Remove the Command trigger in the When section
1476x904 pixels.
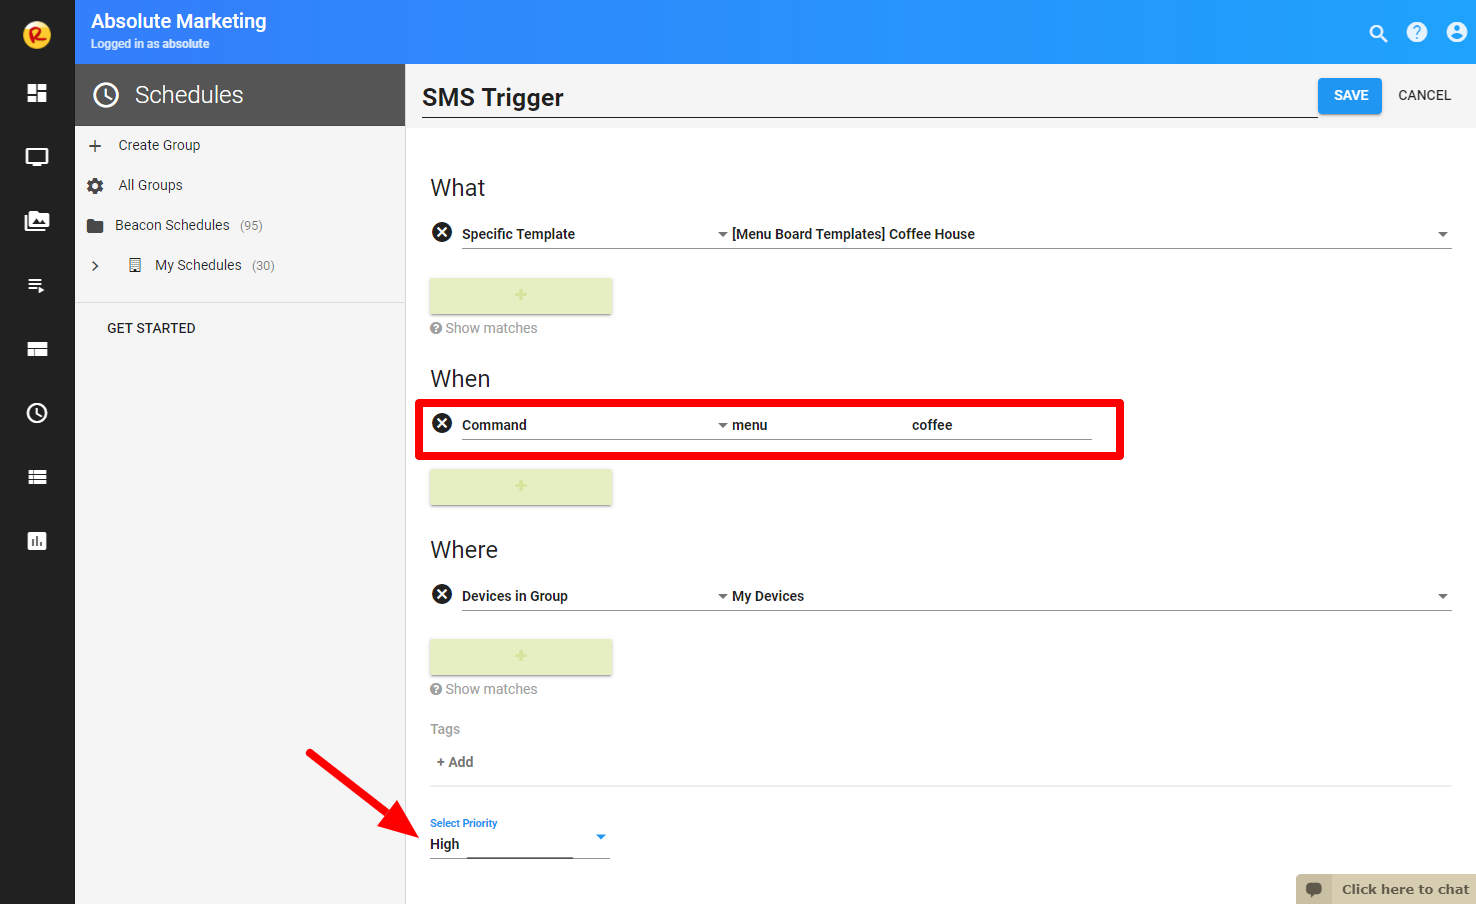442,423
